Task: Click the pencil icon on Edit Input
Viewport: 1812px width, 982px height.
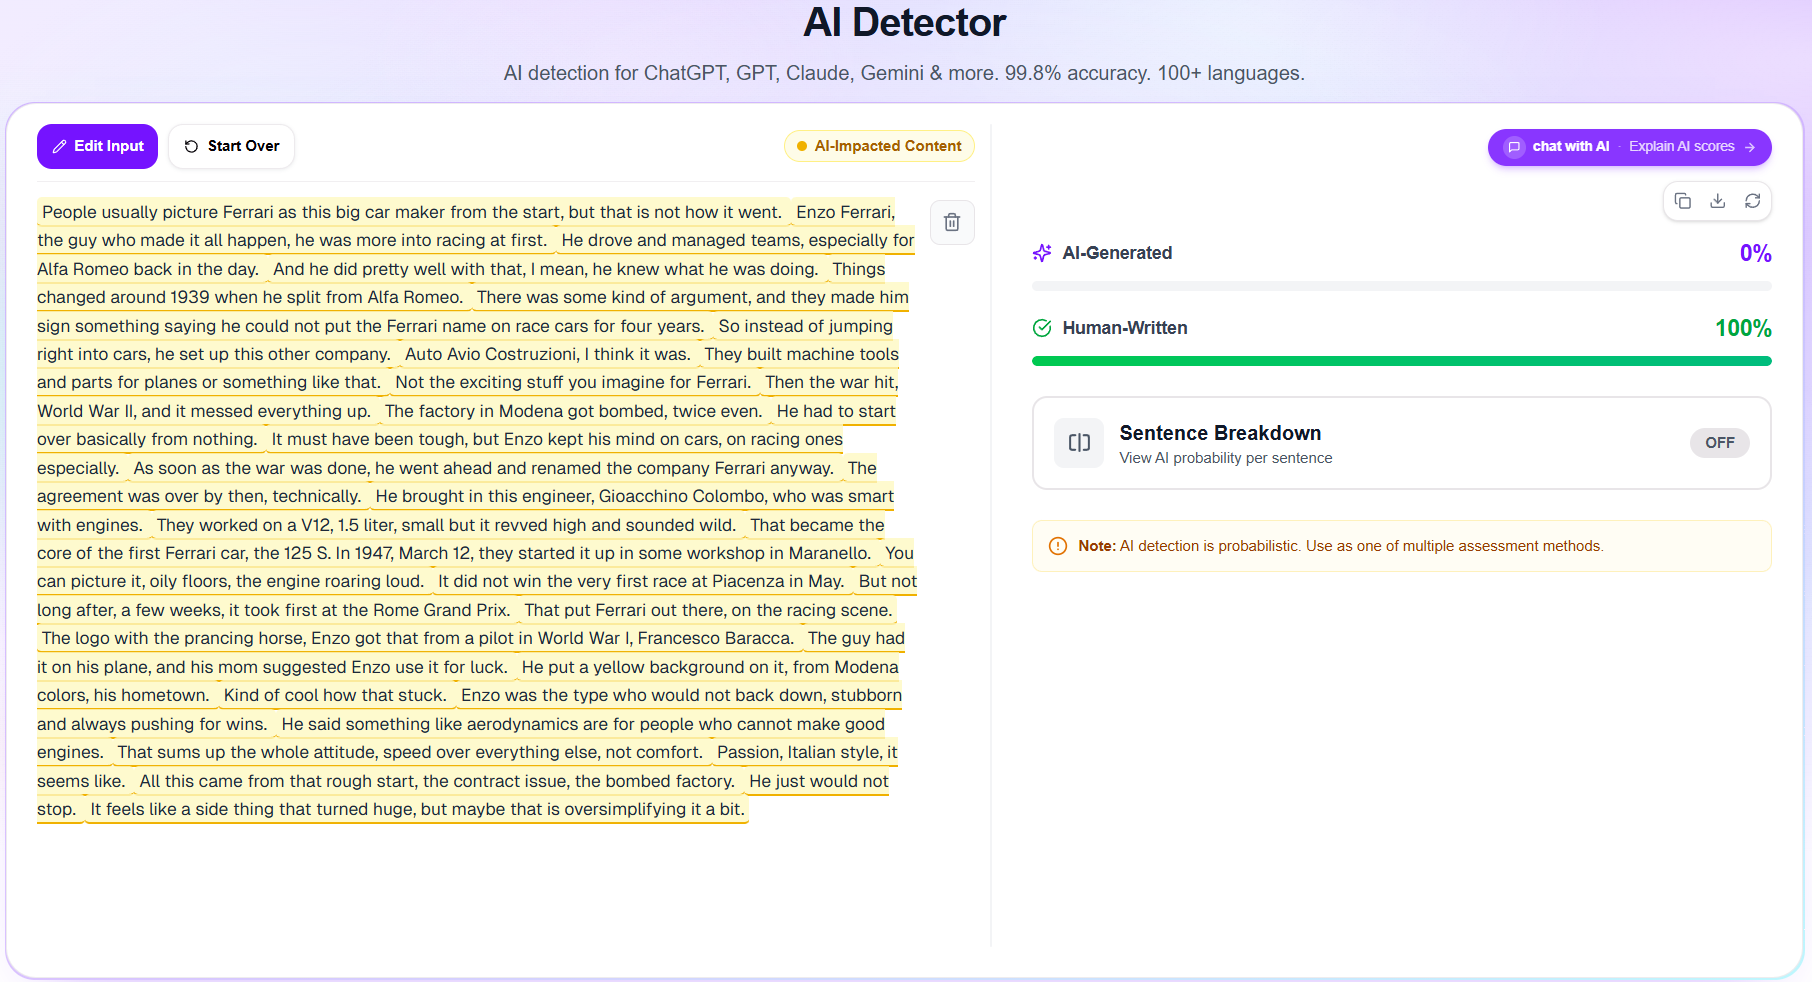Action: coord(60,146)
